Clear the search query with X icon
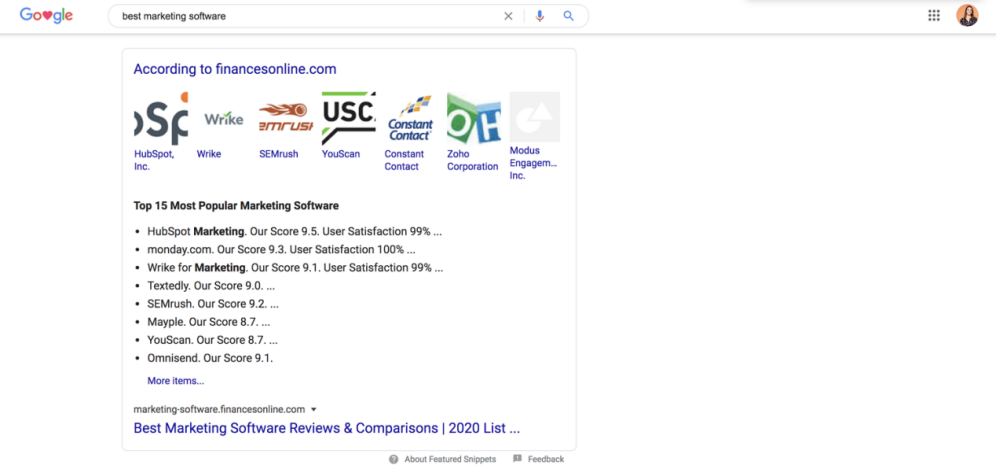 [x=508, y=16]
